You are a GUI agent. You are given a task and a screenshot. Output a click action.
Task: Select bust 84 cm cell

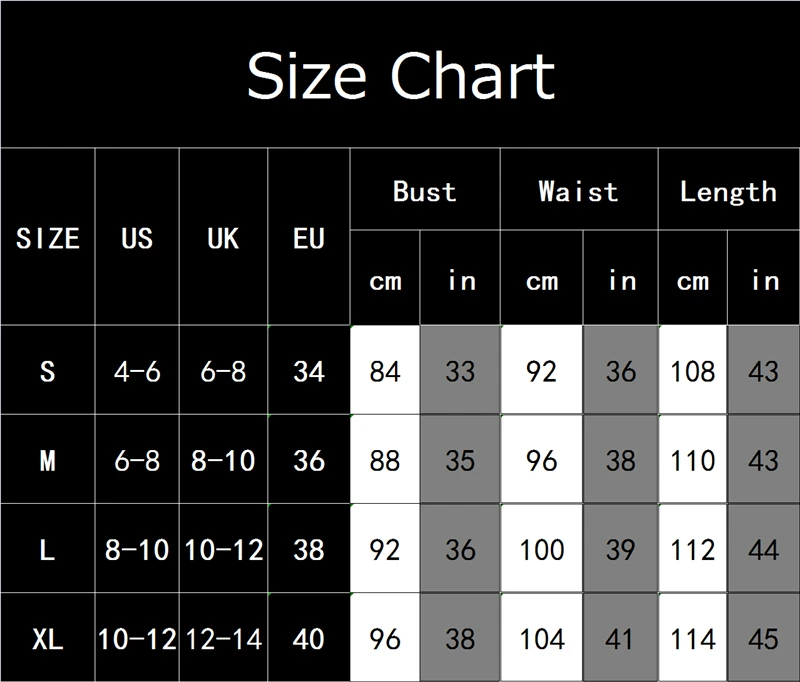click(385, 371)
